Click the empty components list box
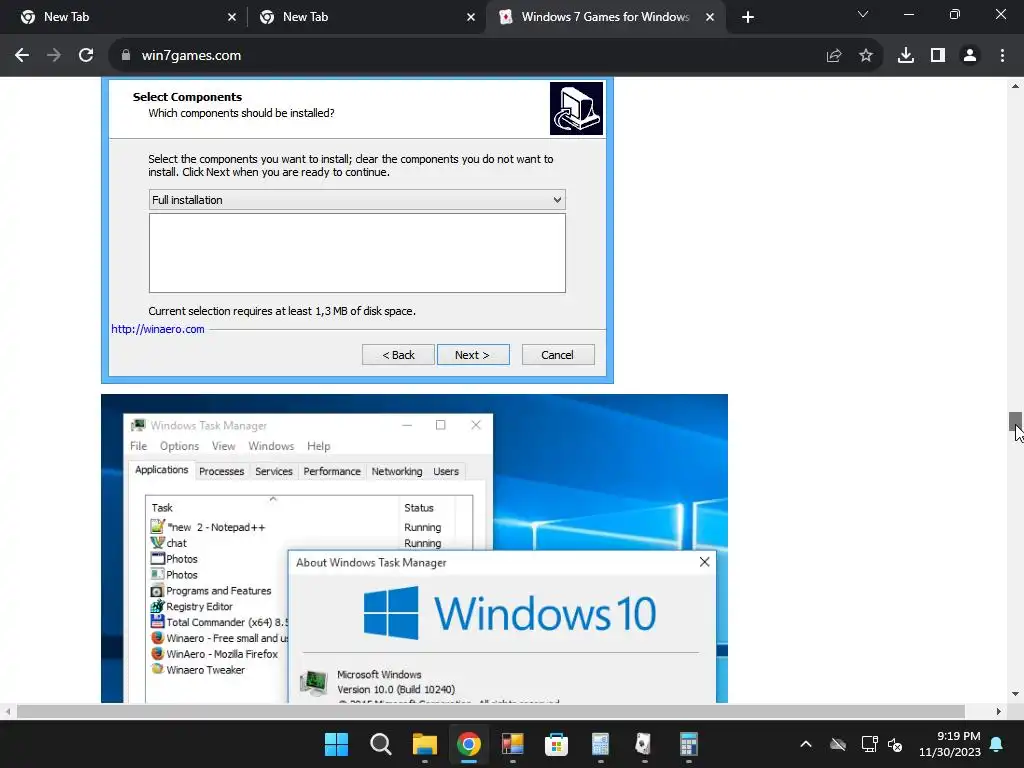 click(x=357, y=253)
